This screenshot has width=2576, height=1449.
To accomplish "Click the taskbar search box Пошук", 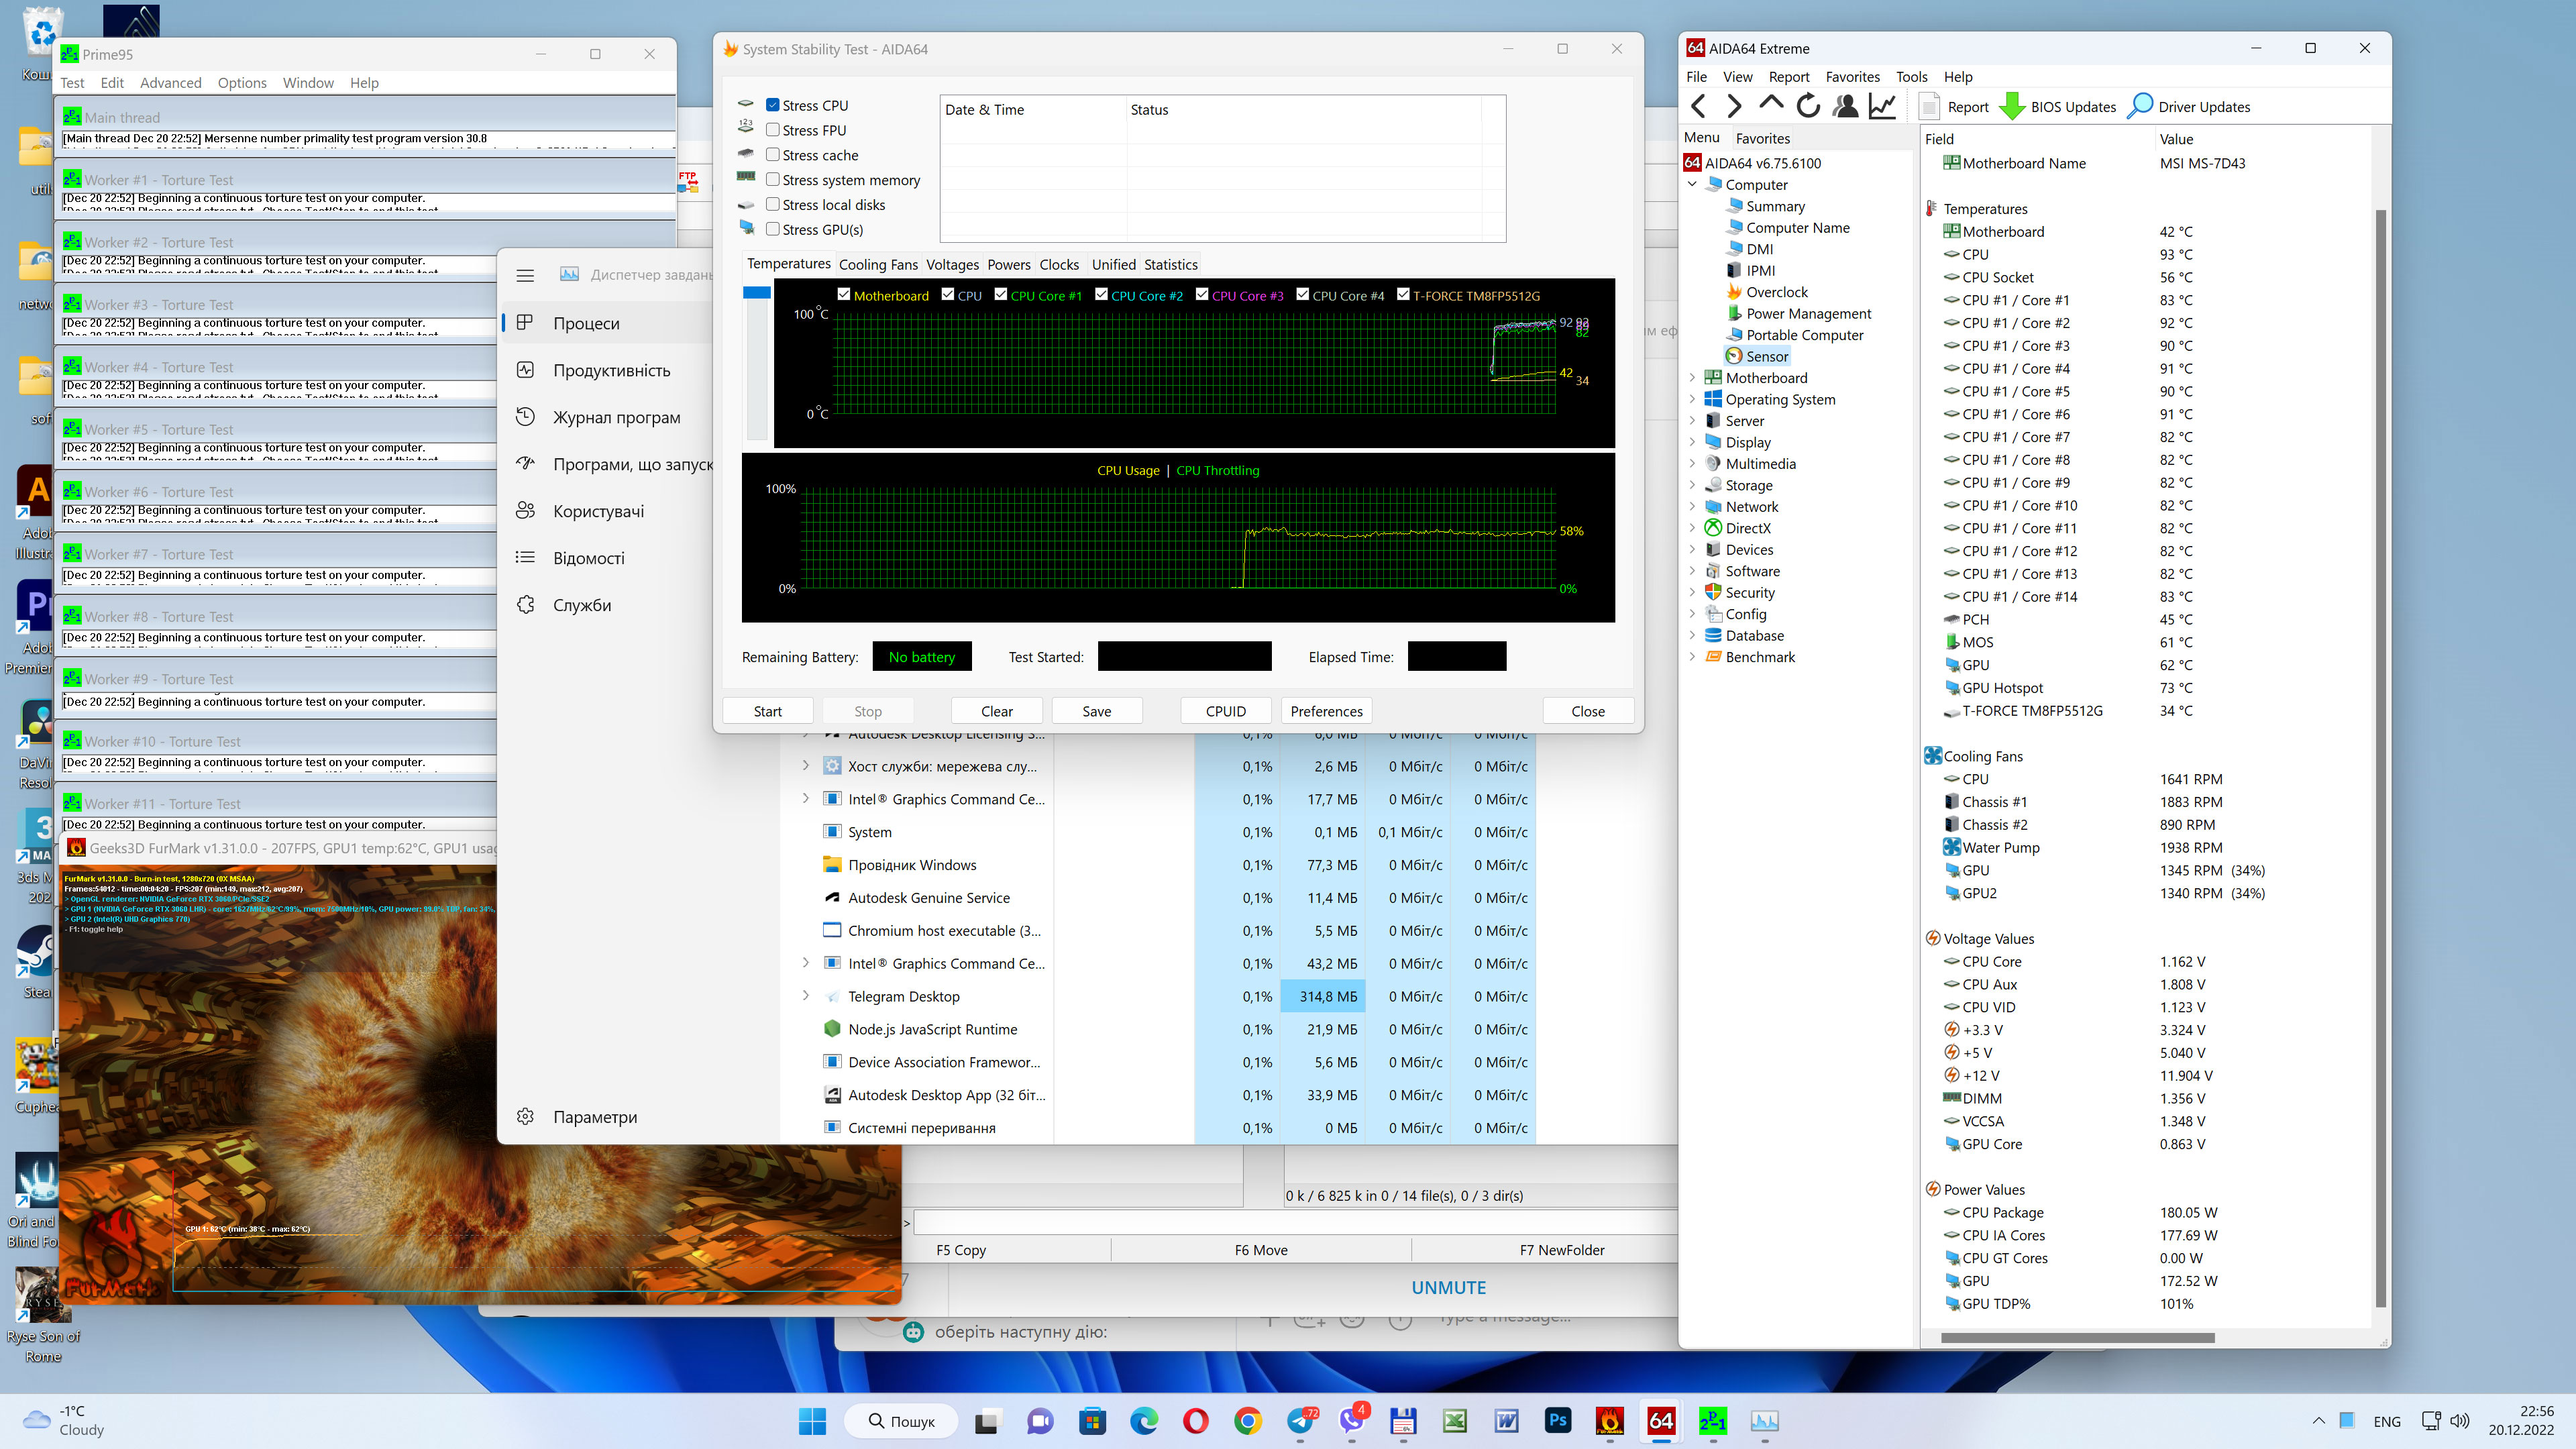I will (900, 1421).
